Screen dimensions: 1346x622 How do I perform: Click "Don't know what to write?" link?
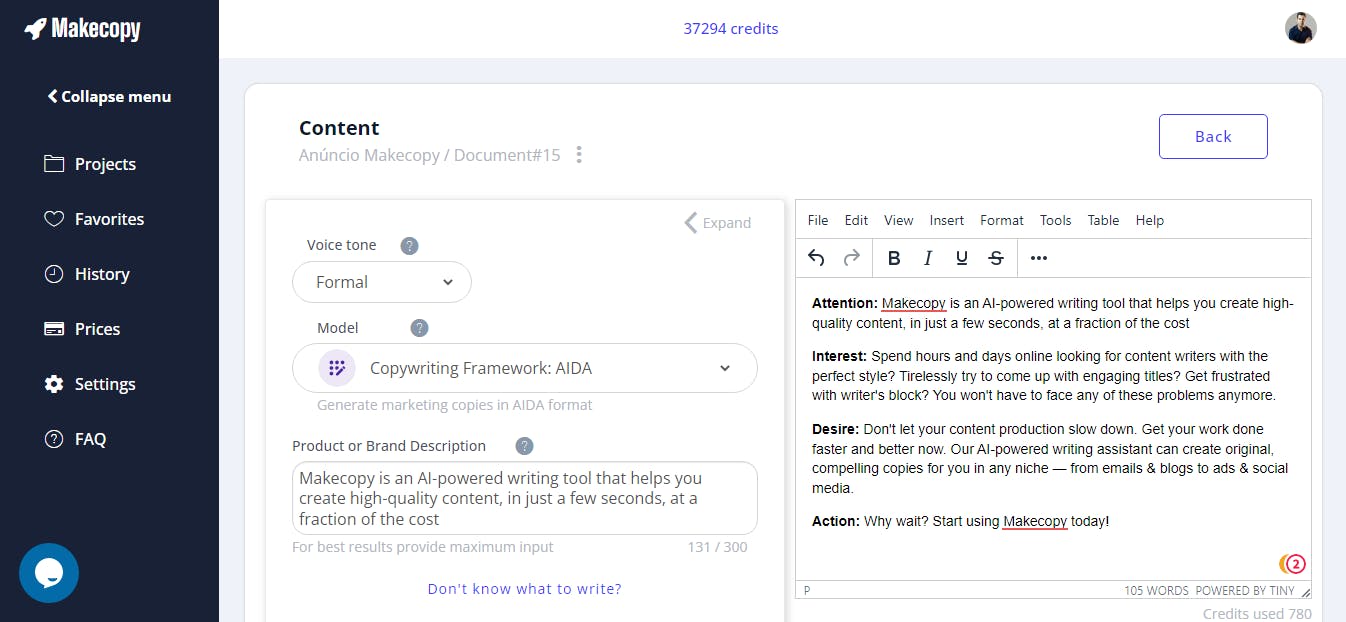(525, 589)
